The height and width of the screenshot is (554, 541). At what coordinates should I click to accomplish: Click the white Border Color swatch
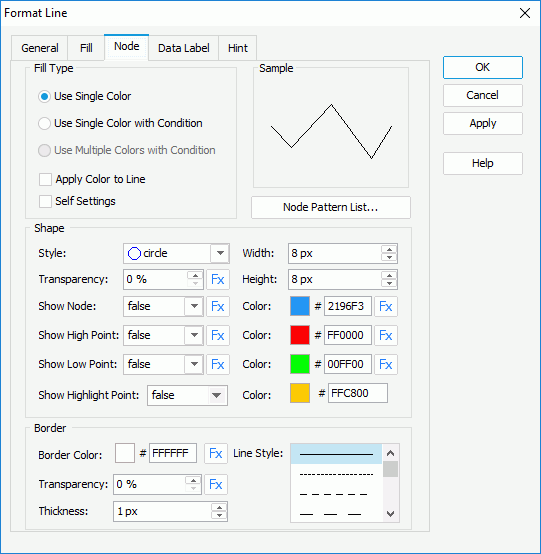pos(125,453)
